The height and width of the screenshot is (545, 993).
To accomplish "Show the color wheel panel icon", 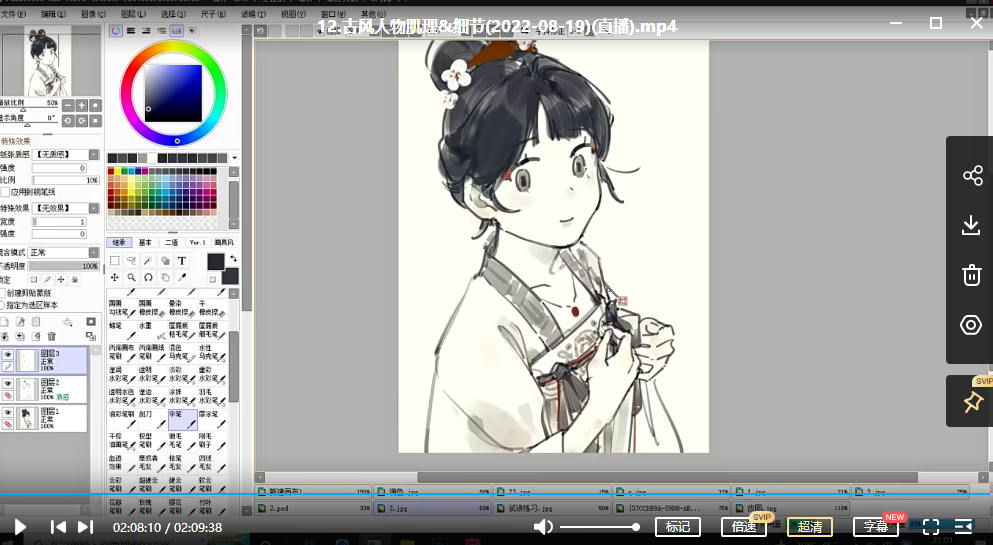I will point(116,31).
